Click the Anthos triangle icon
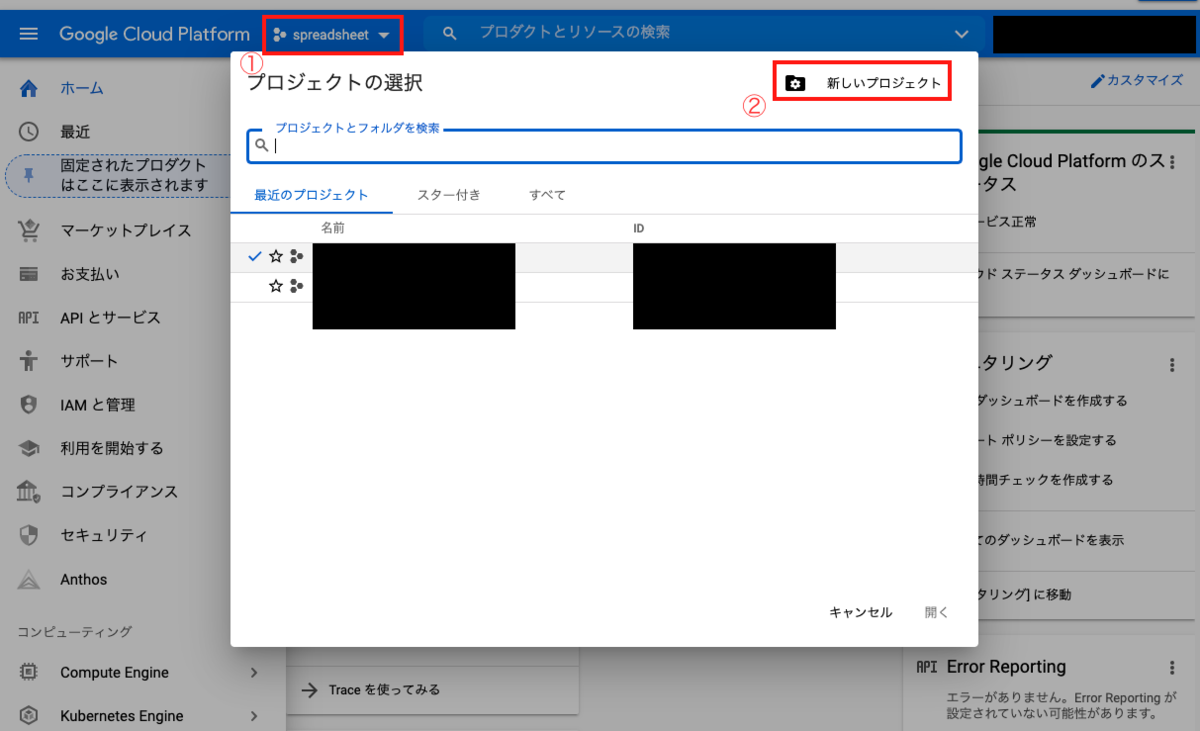Screen dimensions: 1200x731 coord(29,579)
